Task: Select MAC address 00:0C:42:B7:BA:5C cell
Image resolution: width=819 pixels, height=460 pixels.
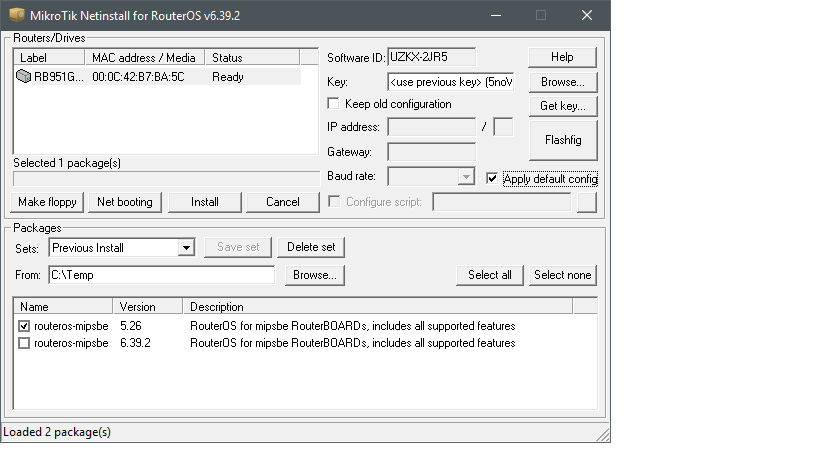Action: [x=138, y=77]
